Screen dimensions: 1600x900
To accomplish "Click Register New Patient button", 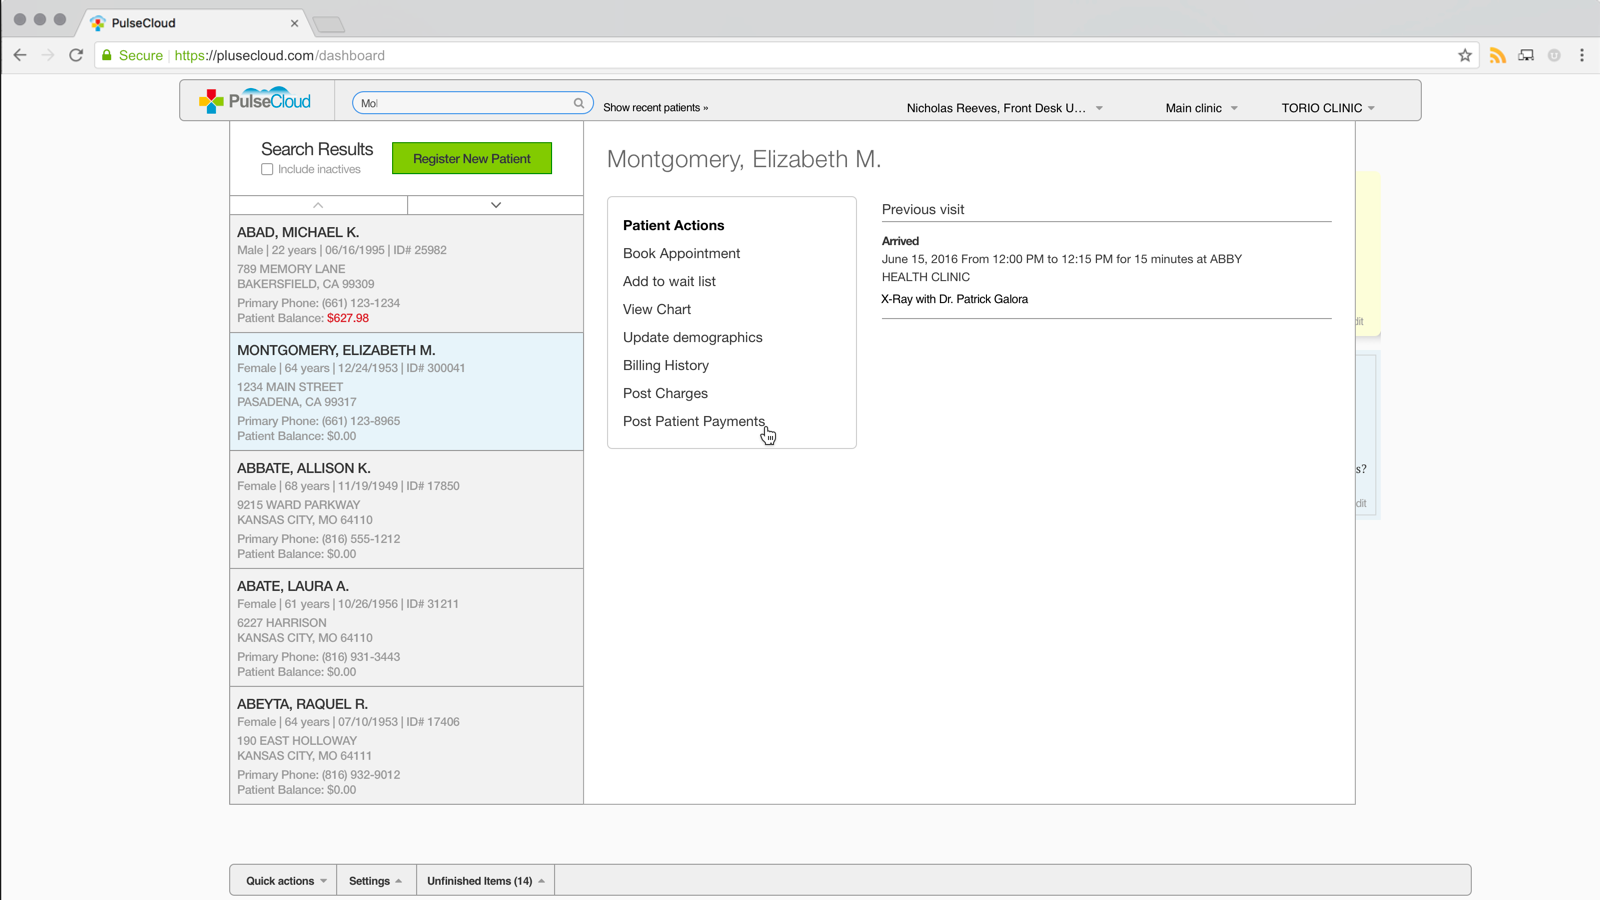I will point(472,158).
